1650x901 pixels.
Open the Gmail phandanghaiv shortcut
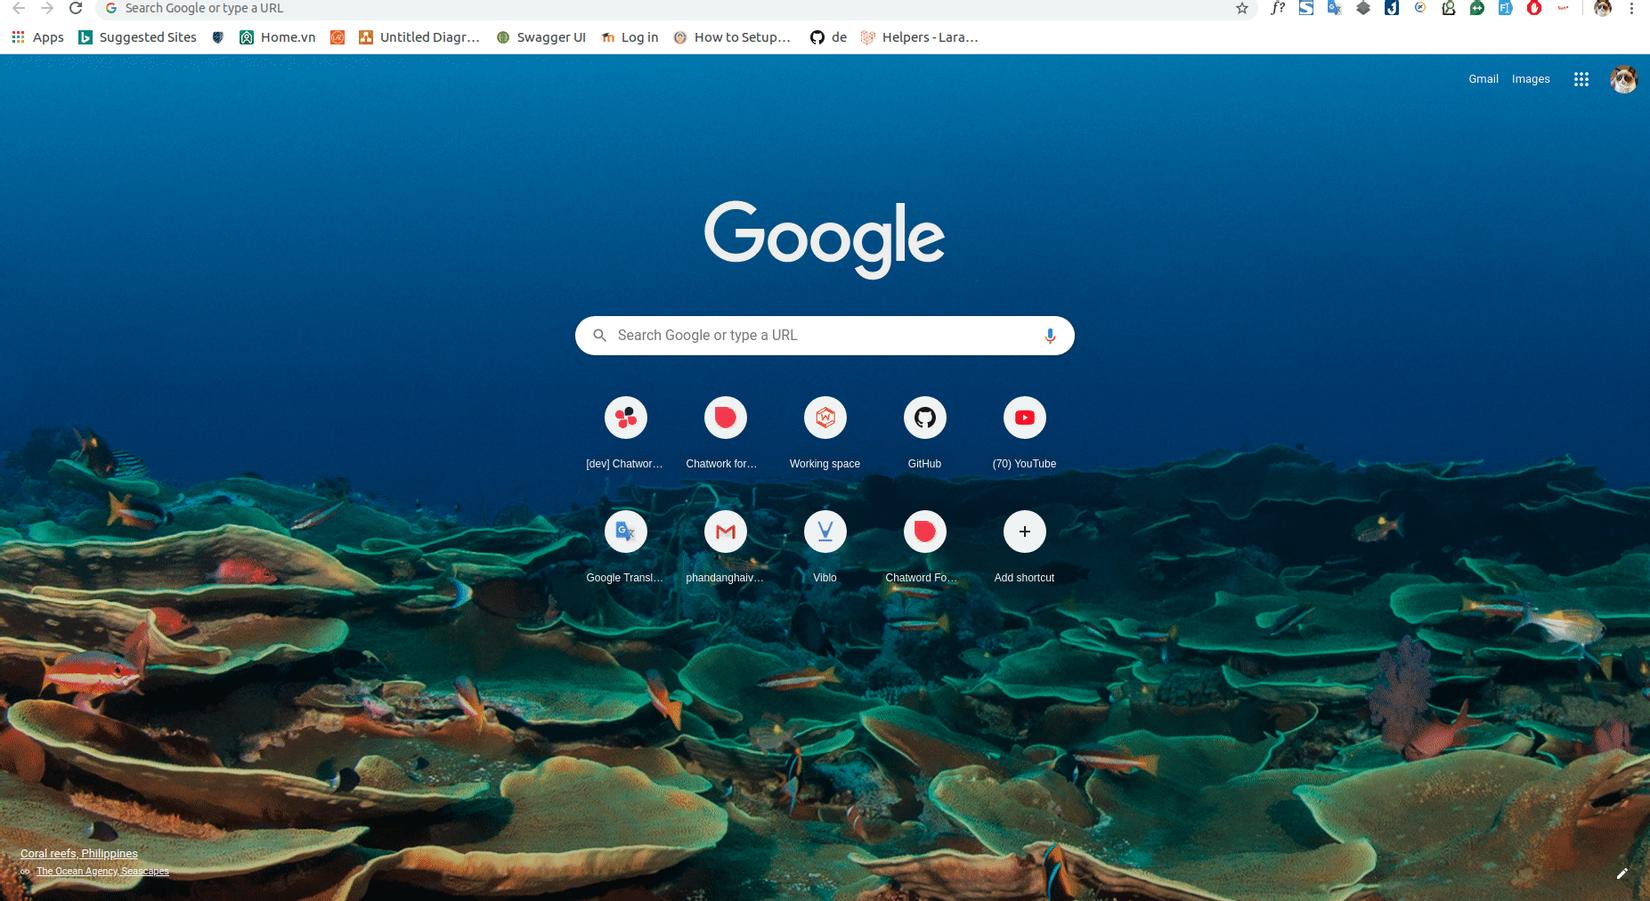(725, 547)
